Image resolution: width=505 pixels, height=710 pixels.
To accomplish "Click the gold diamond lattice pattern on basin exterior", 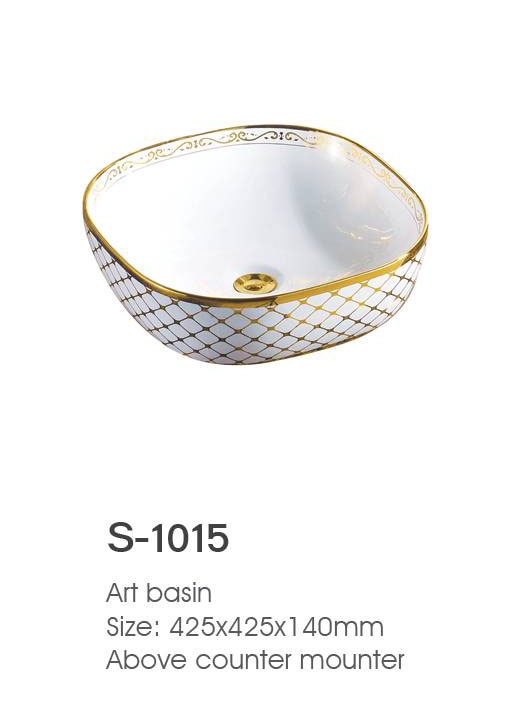I will click(x=254, y=326).
